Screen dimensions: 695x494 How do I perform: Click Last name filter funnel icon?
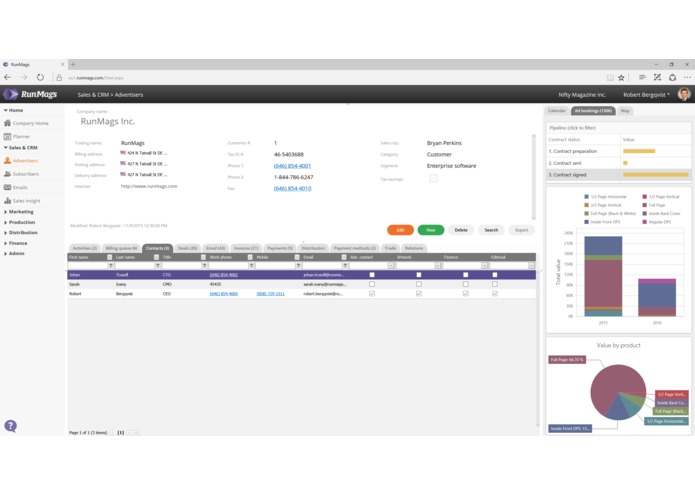pos(158,265)
